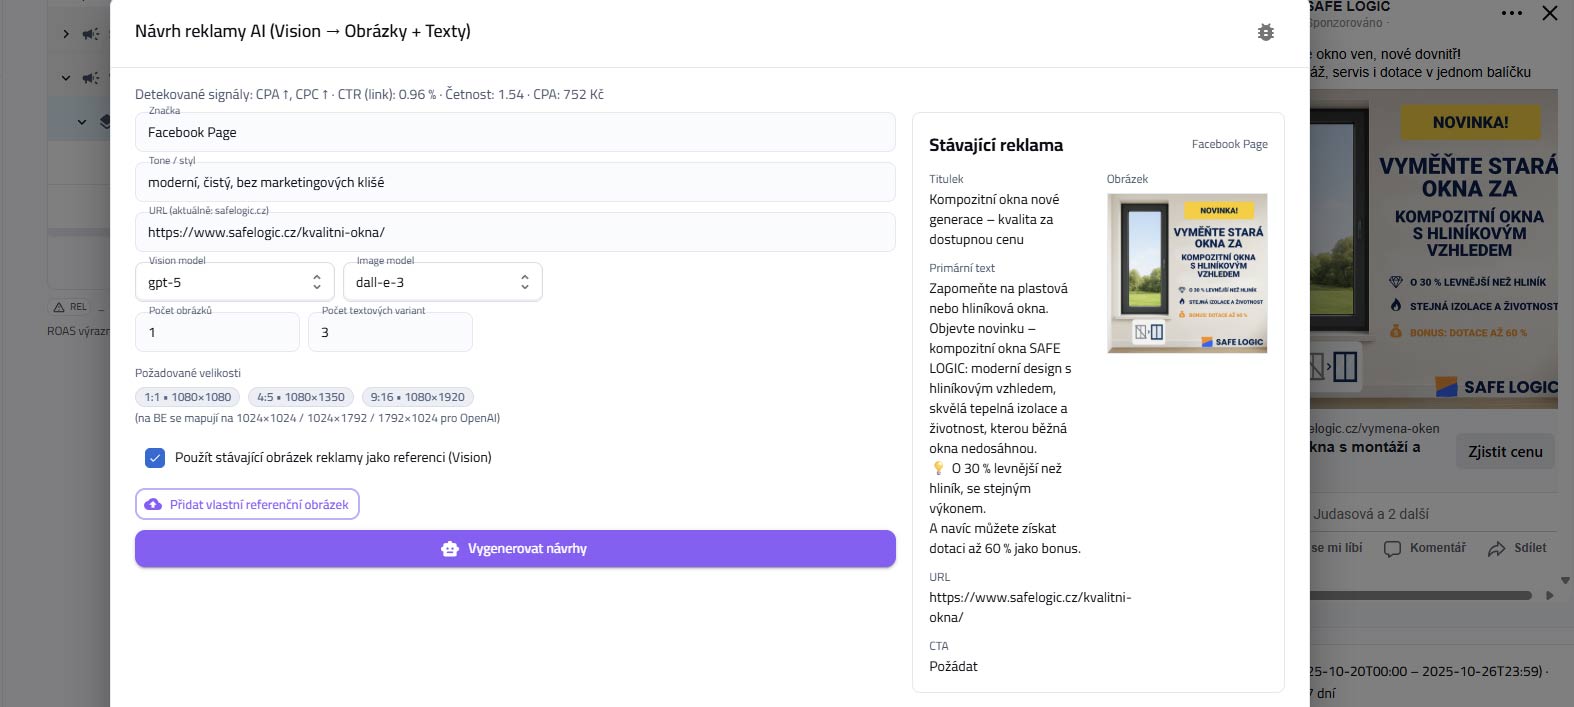This screenshot has height=707, width=1574.
Task: Select the 9:16 1080×1920 size chip
Action: (417, 397)
